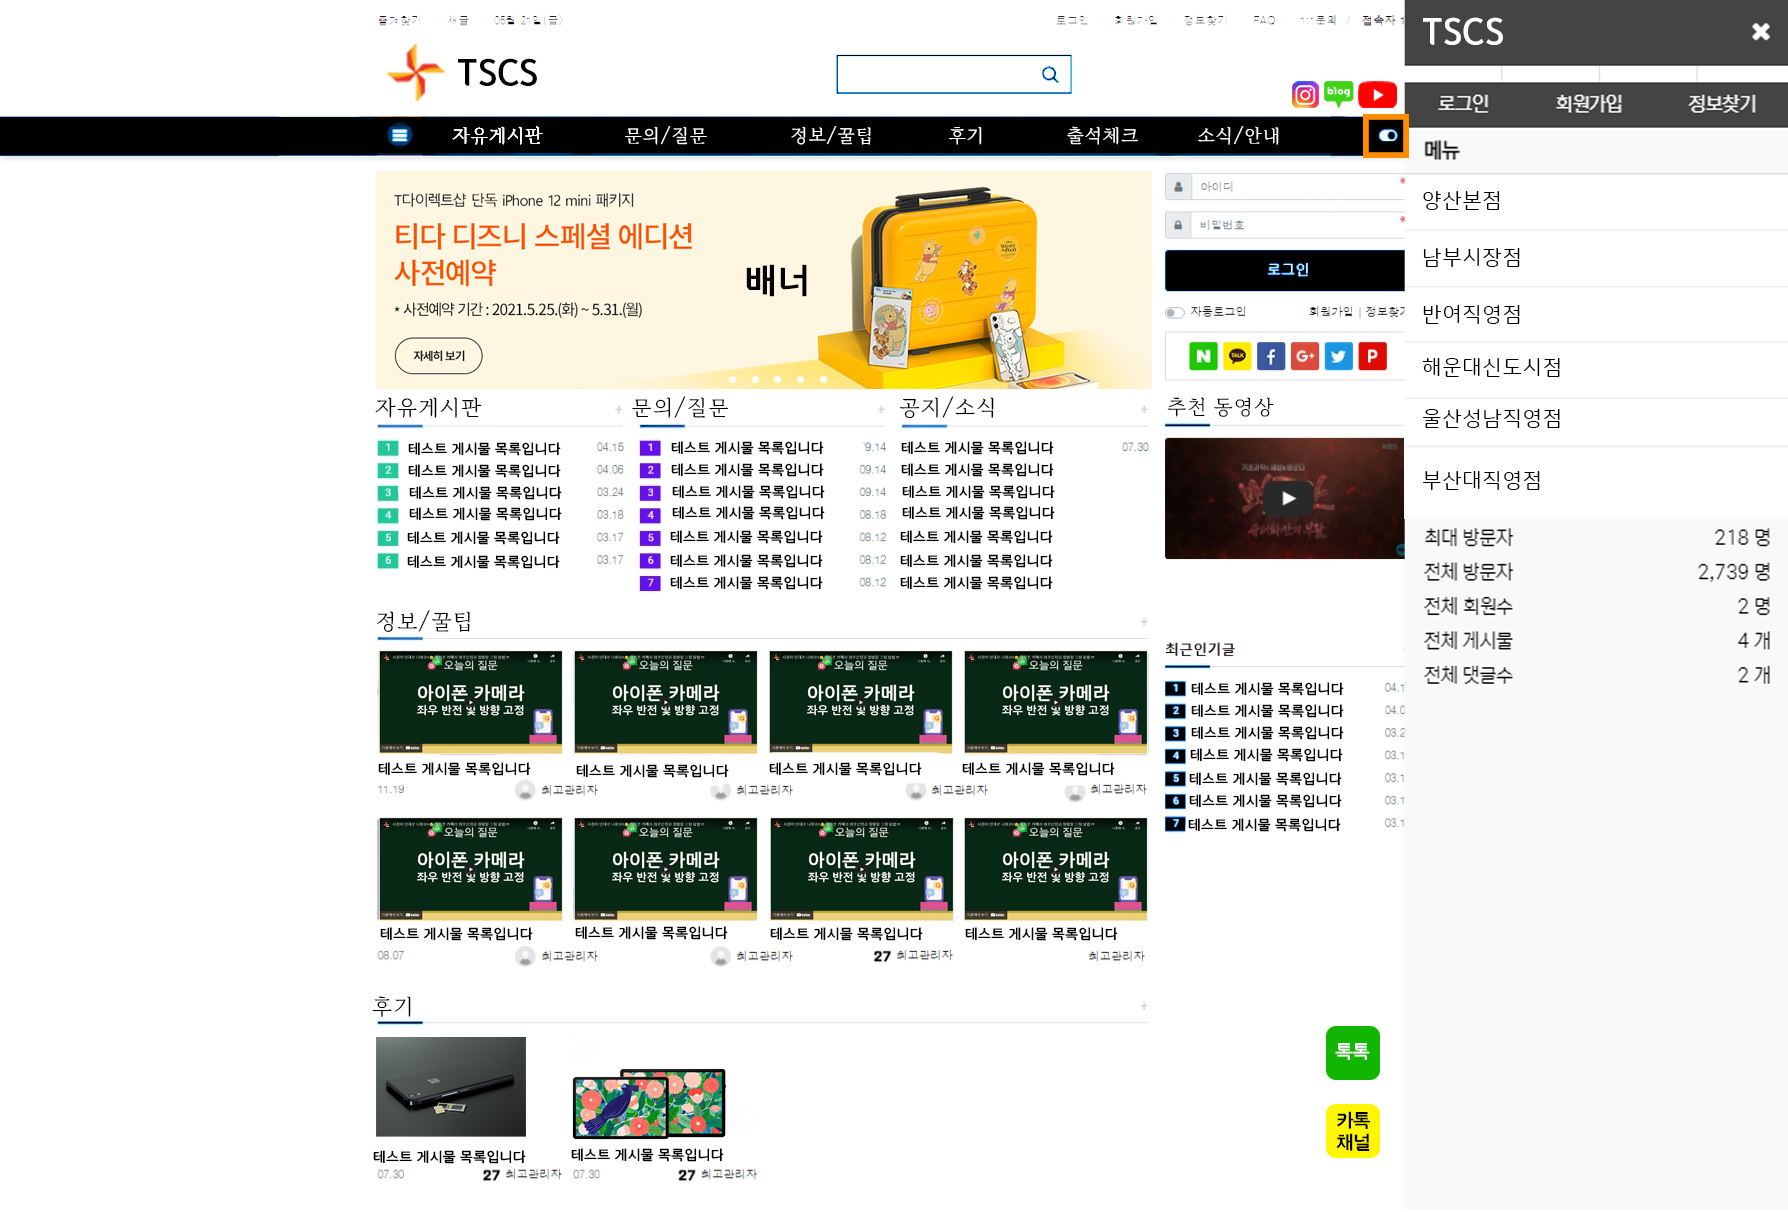Click the 아이디 input field
1788x1212 pixels.
(x=1292, y=187)
